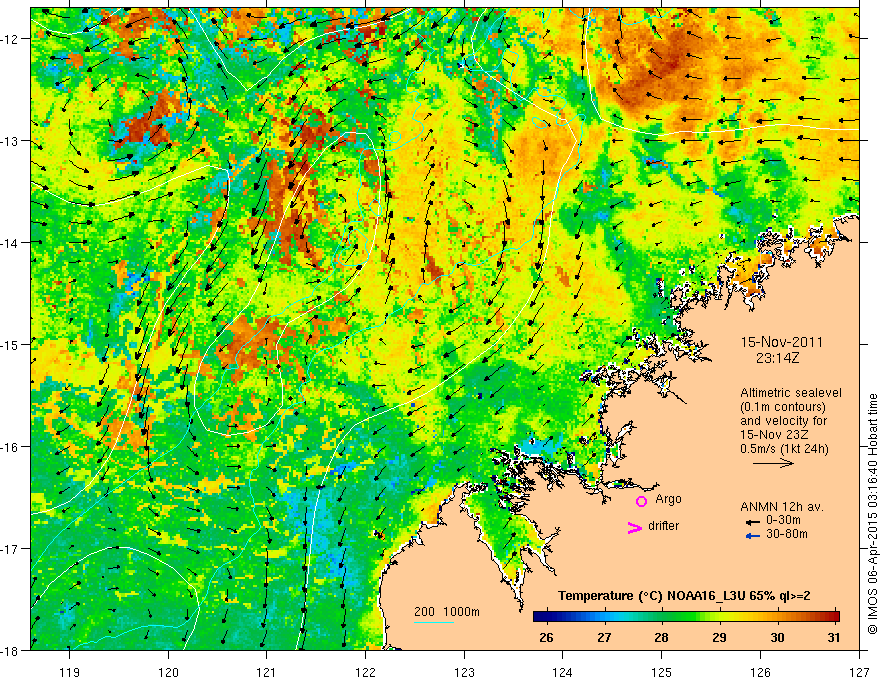
Task: Click longitude label 119 on bottom axis
Action: 70,672
